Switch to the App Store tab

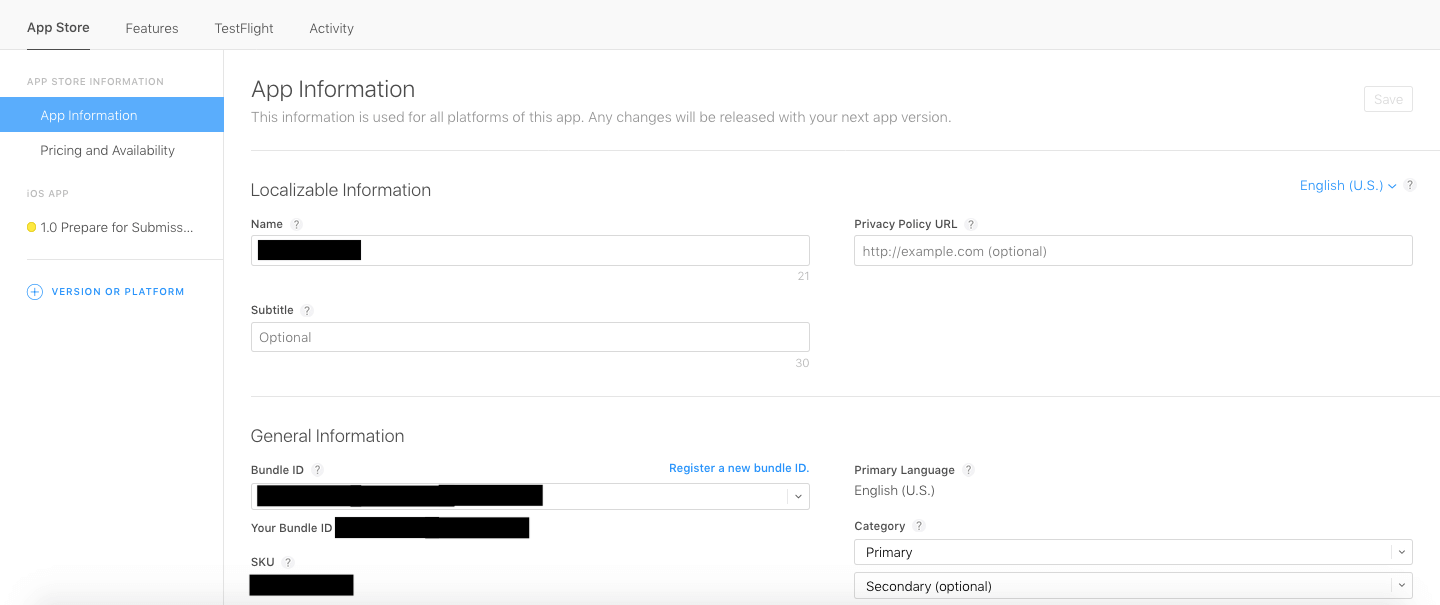point(58,27)
